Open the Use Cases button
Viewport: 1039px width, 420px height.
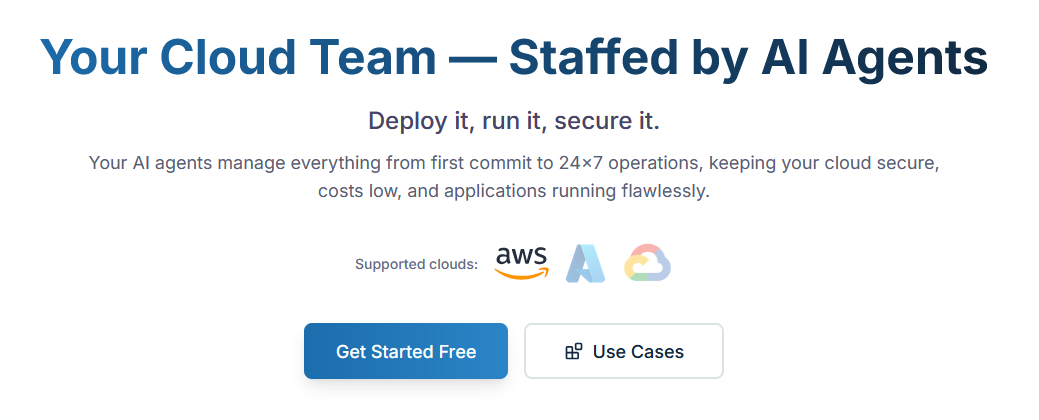pyautogui.click(x=623, y=352)
